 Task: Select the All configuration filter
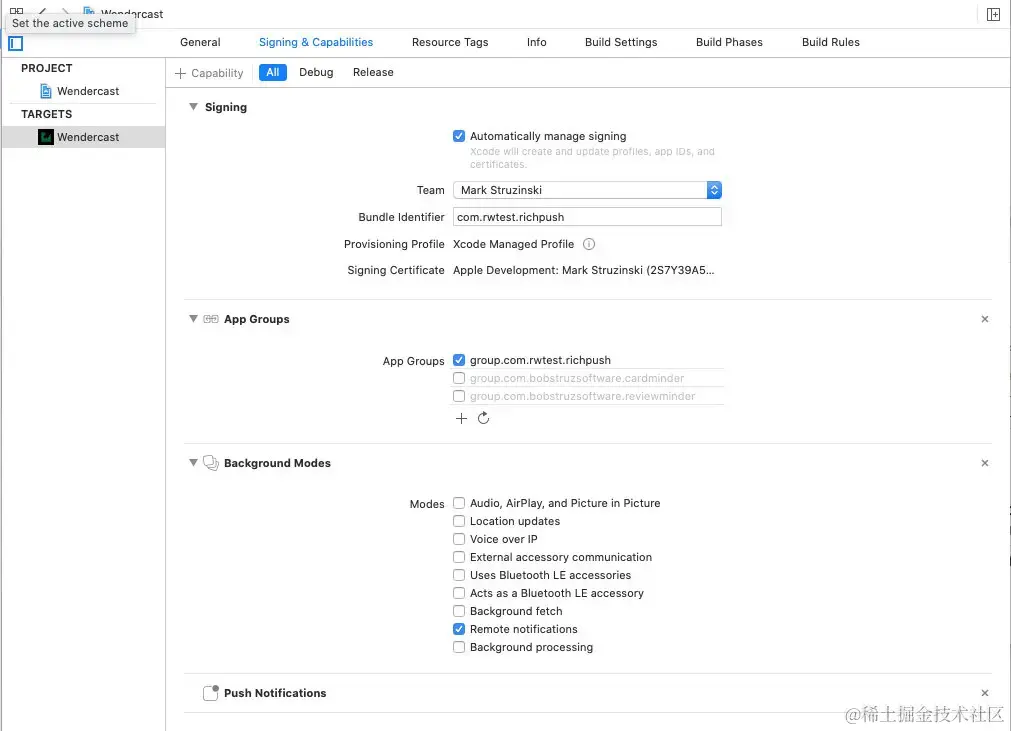[273, 72]
